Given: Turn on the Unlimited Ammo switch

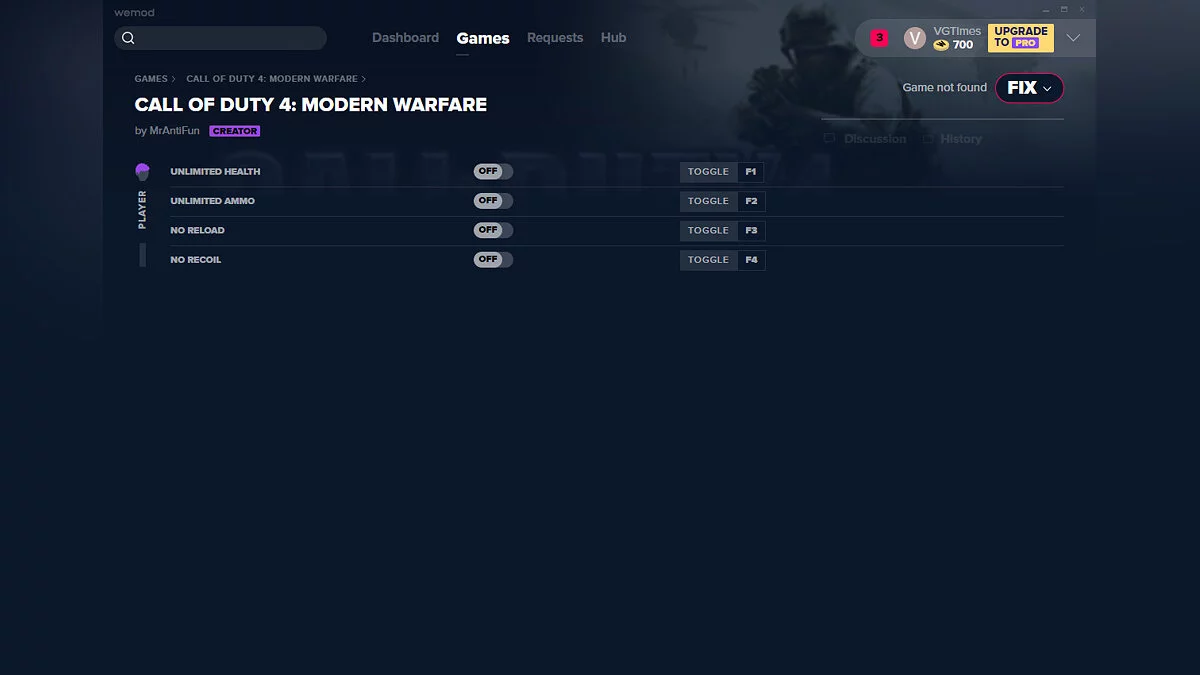Looking at the screenshot, I should pos(492,200).
